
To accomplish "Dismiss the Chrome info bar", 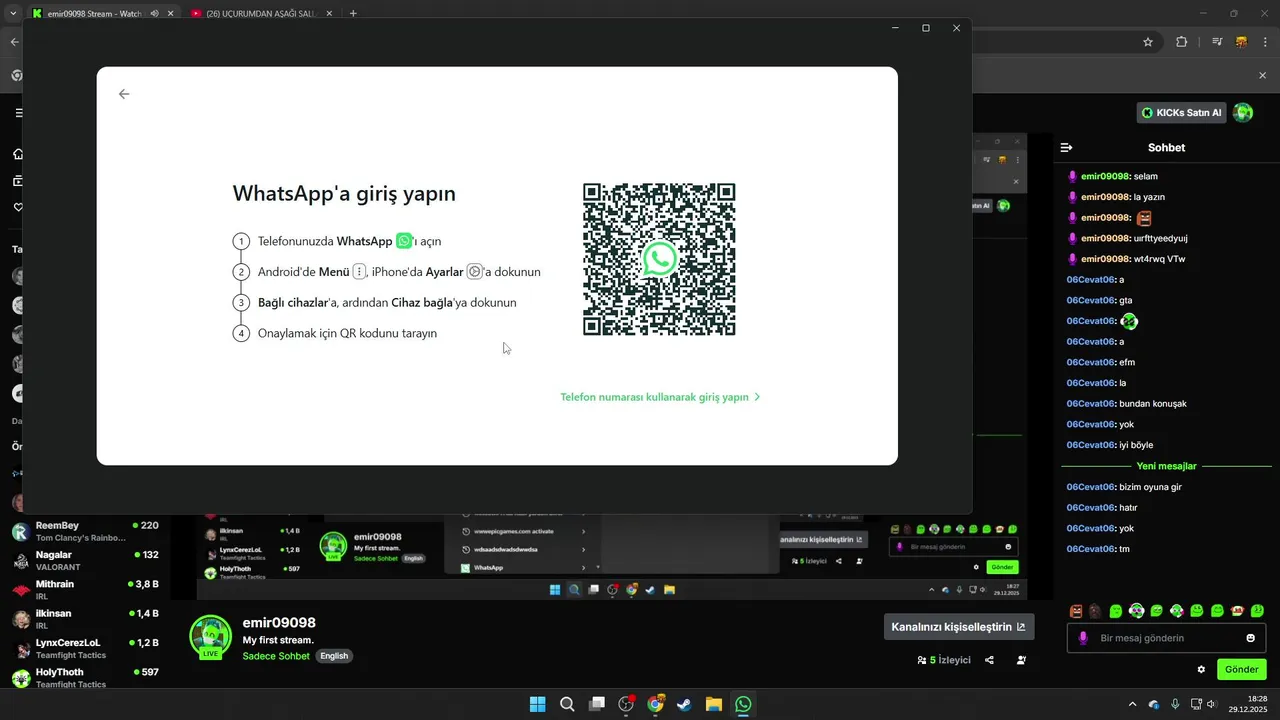I will [x=1262, y=75].
